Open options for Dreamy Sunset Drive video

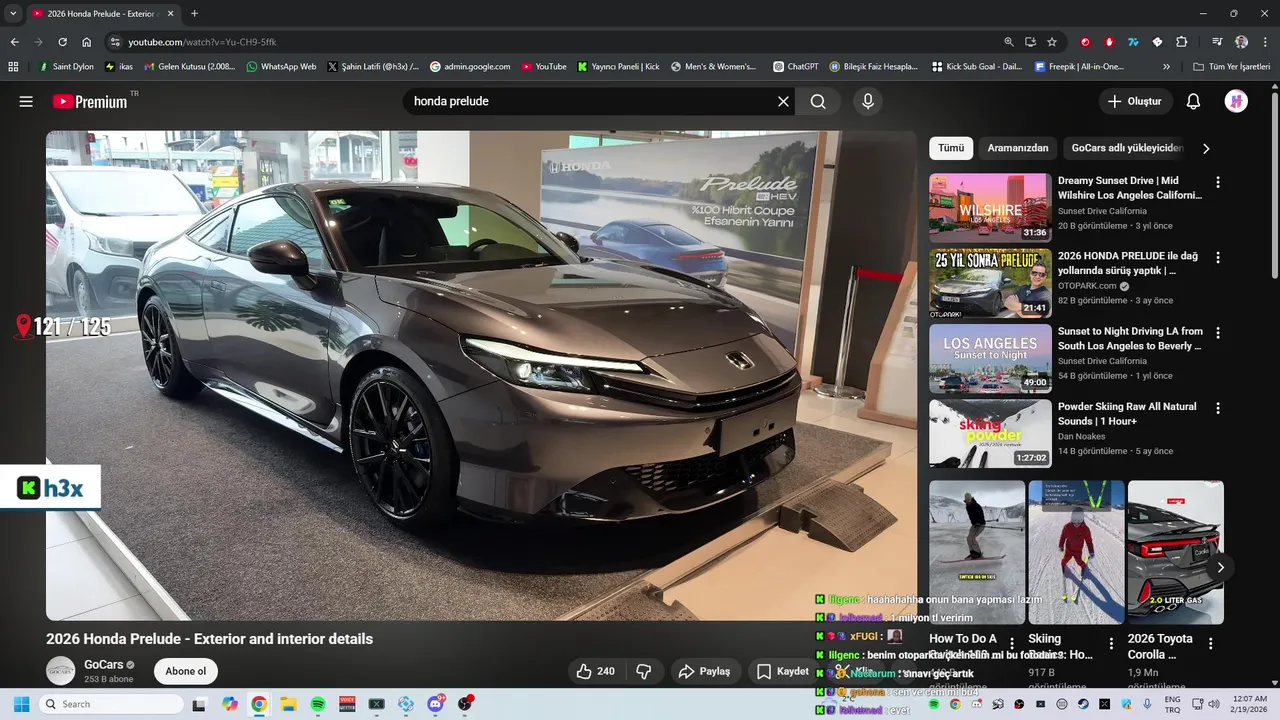(1217, 182)
